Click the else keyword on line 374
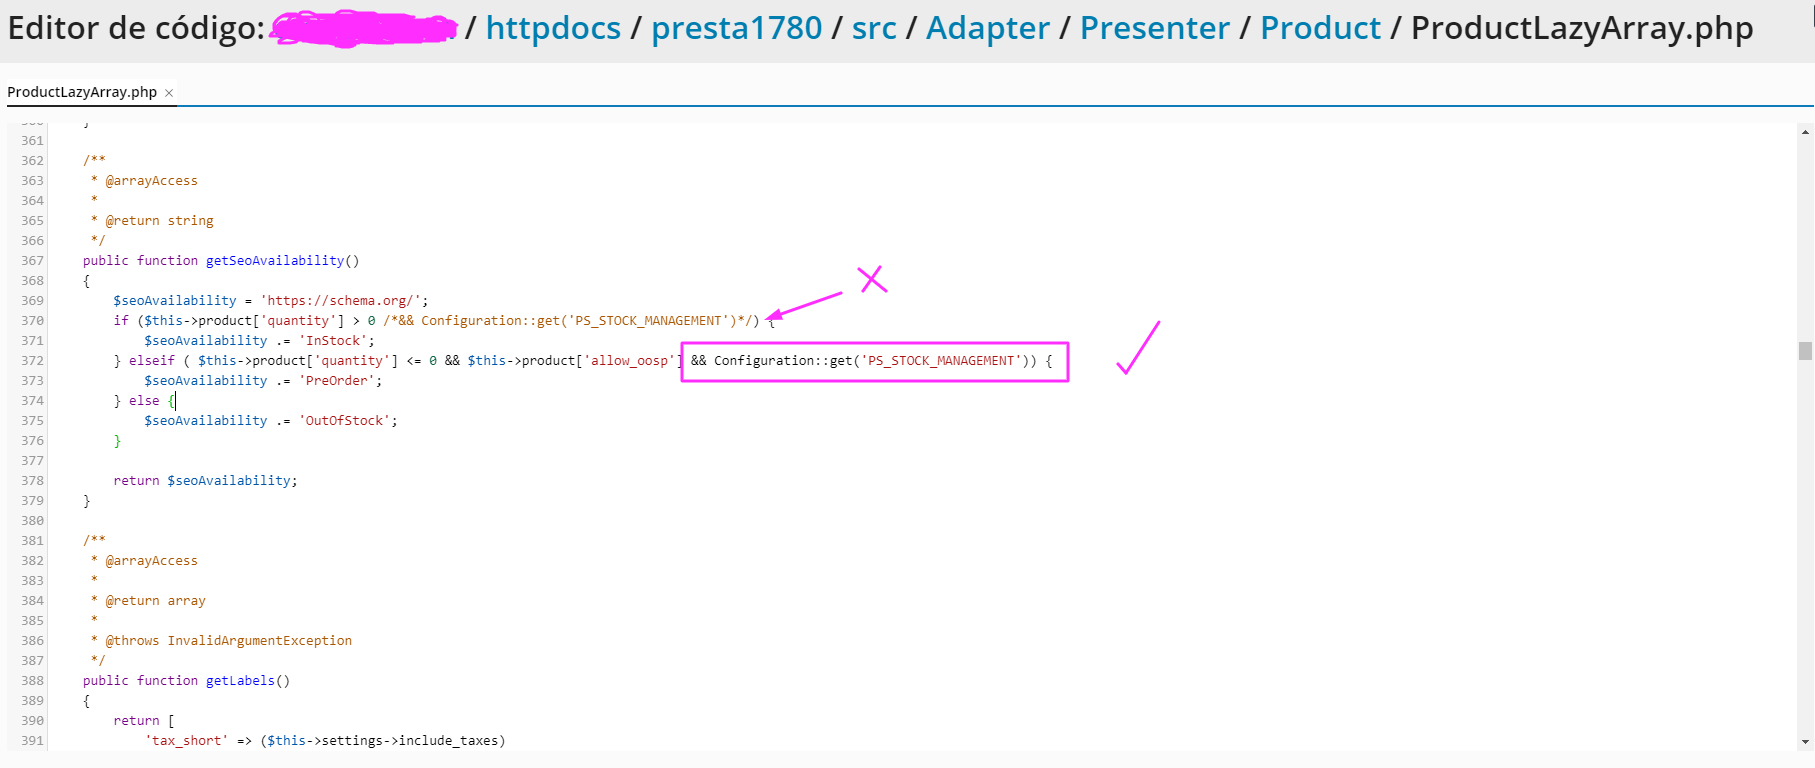This screenshot has width=1815, height=768. coord(144,401)
